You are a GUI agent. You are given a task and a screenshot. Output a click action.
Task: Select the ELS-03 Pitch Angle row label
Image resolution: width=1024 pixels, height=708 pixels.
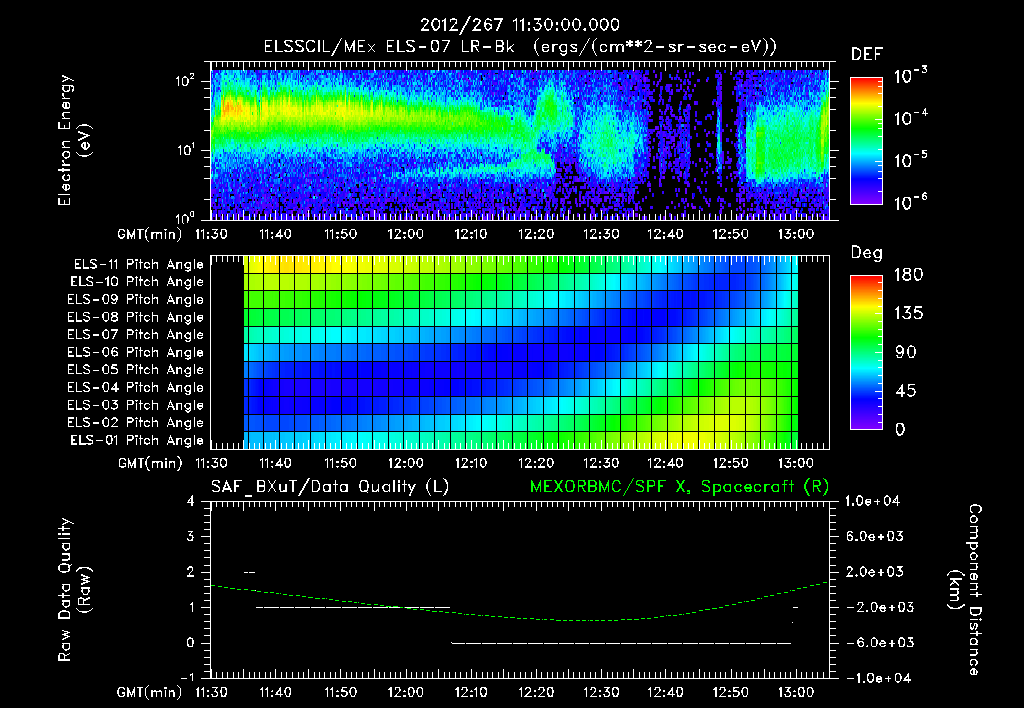pyautogui.click(x=135, y=406)
